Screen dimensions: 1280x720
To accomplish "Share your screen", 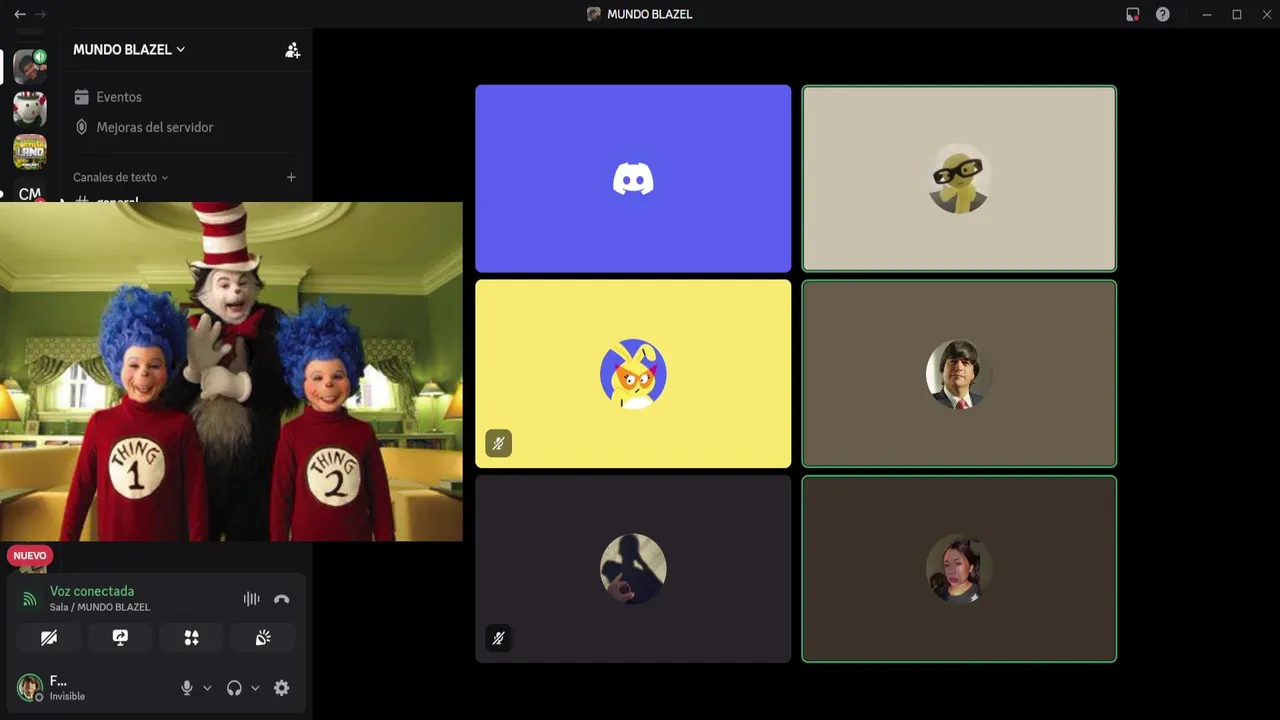I will click(x=120, y=638).
